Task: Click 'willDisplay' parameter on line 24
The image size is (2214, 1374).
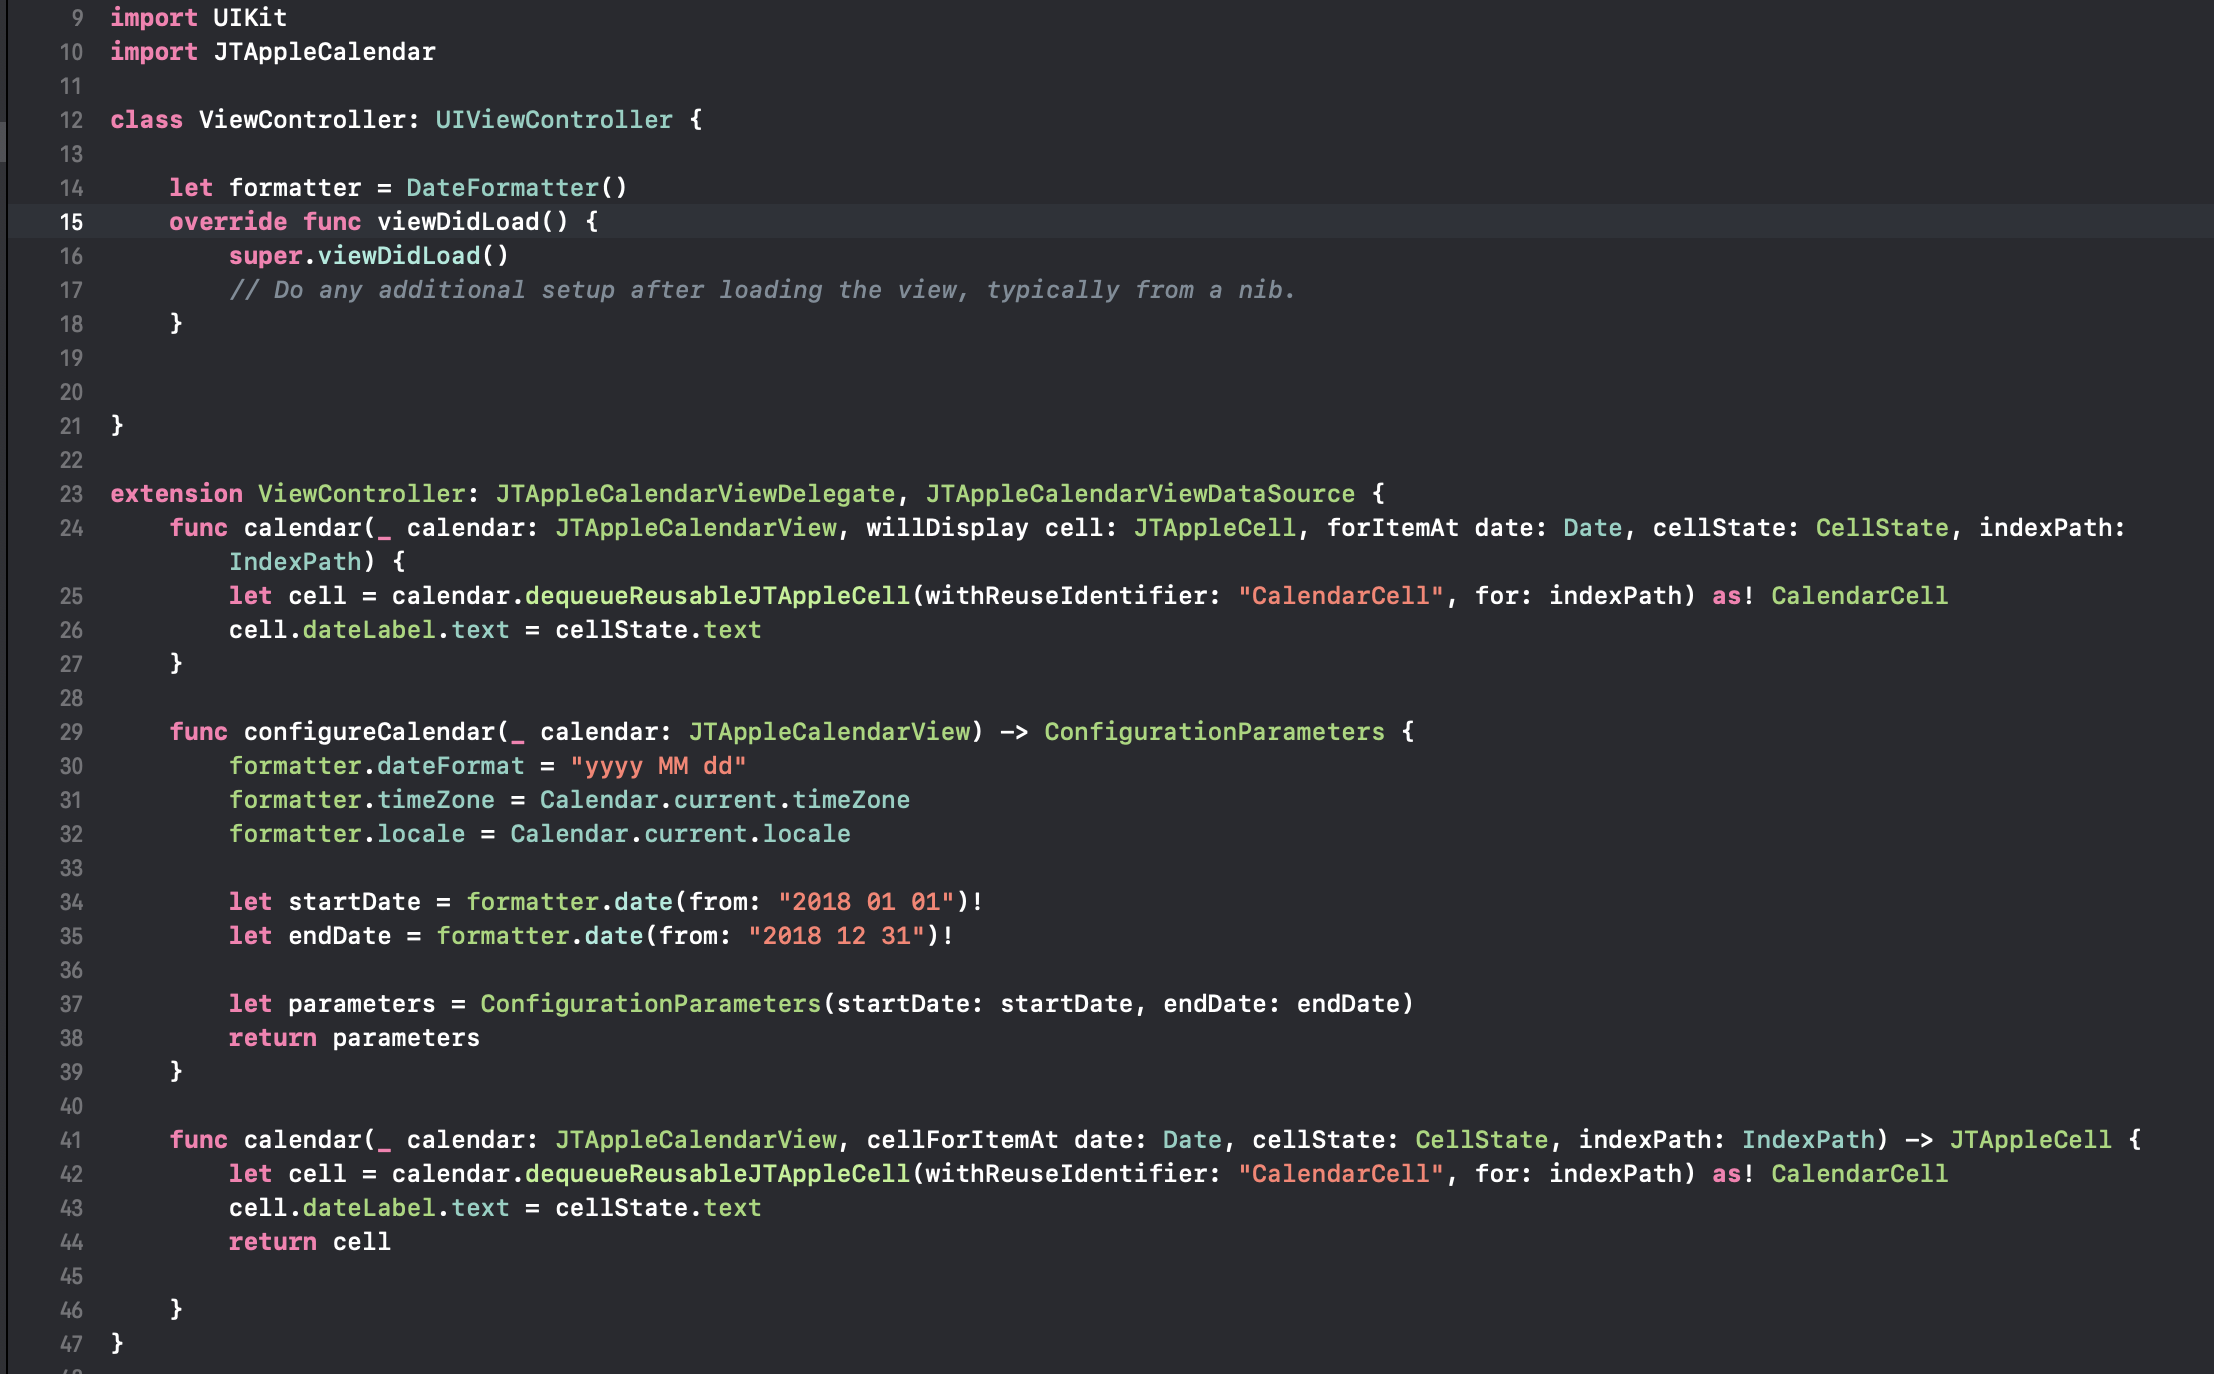Action: pyautogui.click(x=947, y=528)
